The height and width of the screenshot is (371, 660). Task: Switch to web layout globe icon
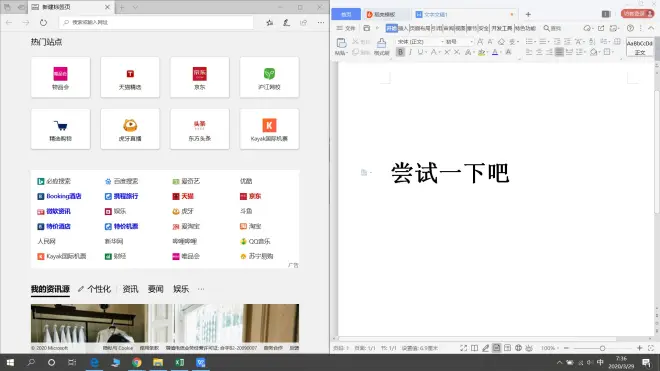(519, 348)
